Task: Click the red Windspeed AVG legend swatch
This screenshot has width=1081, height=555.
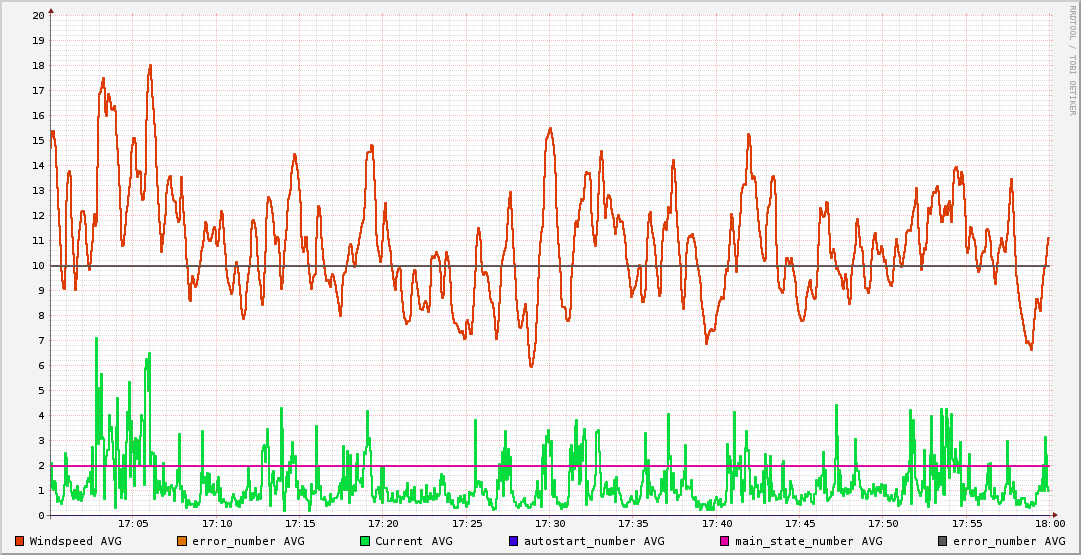Action: pyautogui.click(x=20, y=541)
